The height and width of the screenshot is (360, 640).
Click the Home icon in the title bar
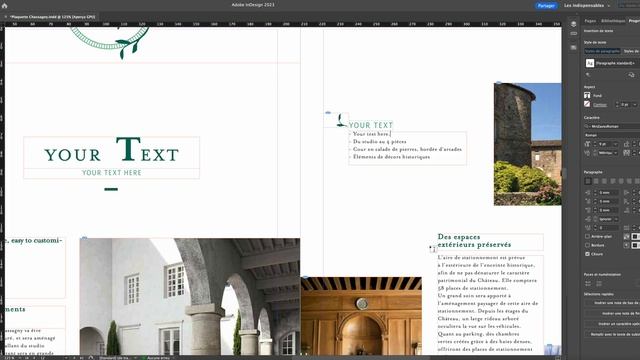click(4, 6)
